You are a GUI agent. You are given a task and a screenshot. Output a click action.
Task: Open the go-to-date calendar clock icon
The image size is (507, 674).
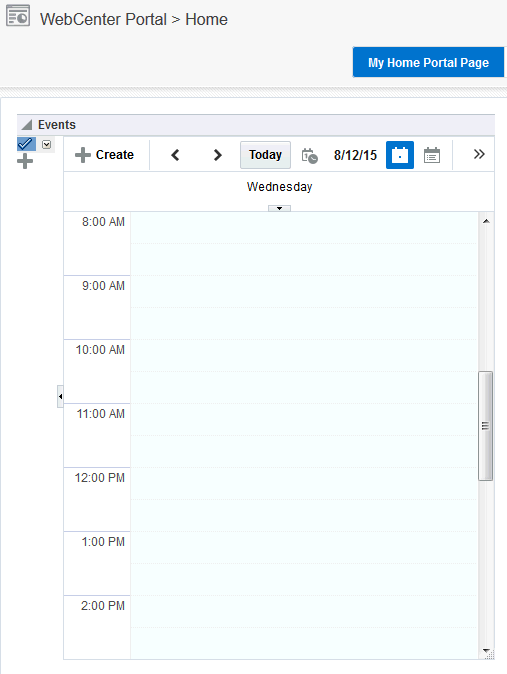[310, 155]
